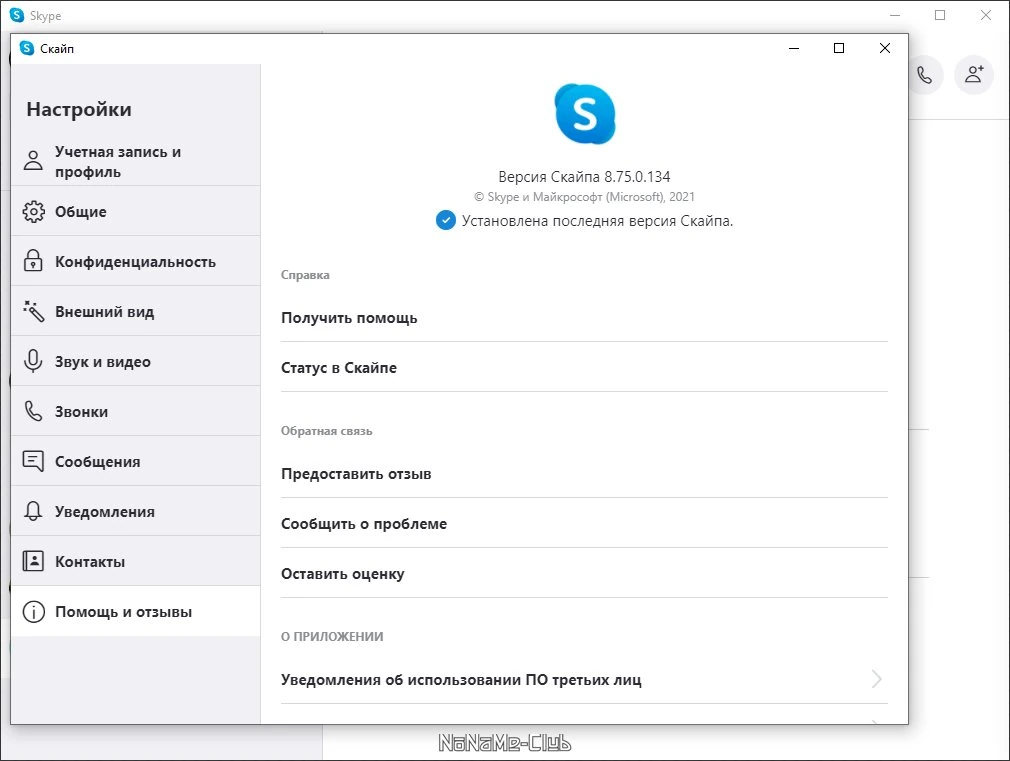The width and height of the screenshot is (1010, 761).
Task: Close the background Skype main window
Action: 986,15
